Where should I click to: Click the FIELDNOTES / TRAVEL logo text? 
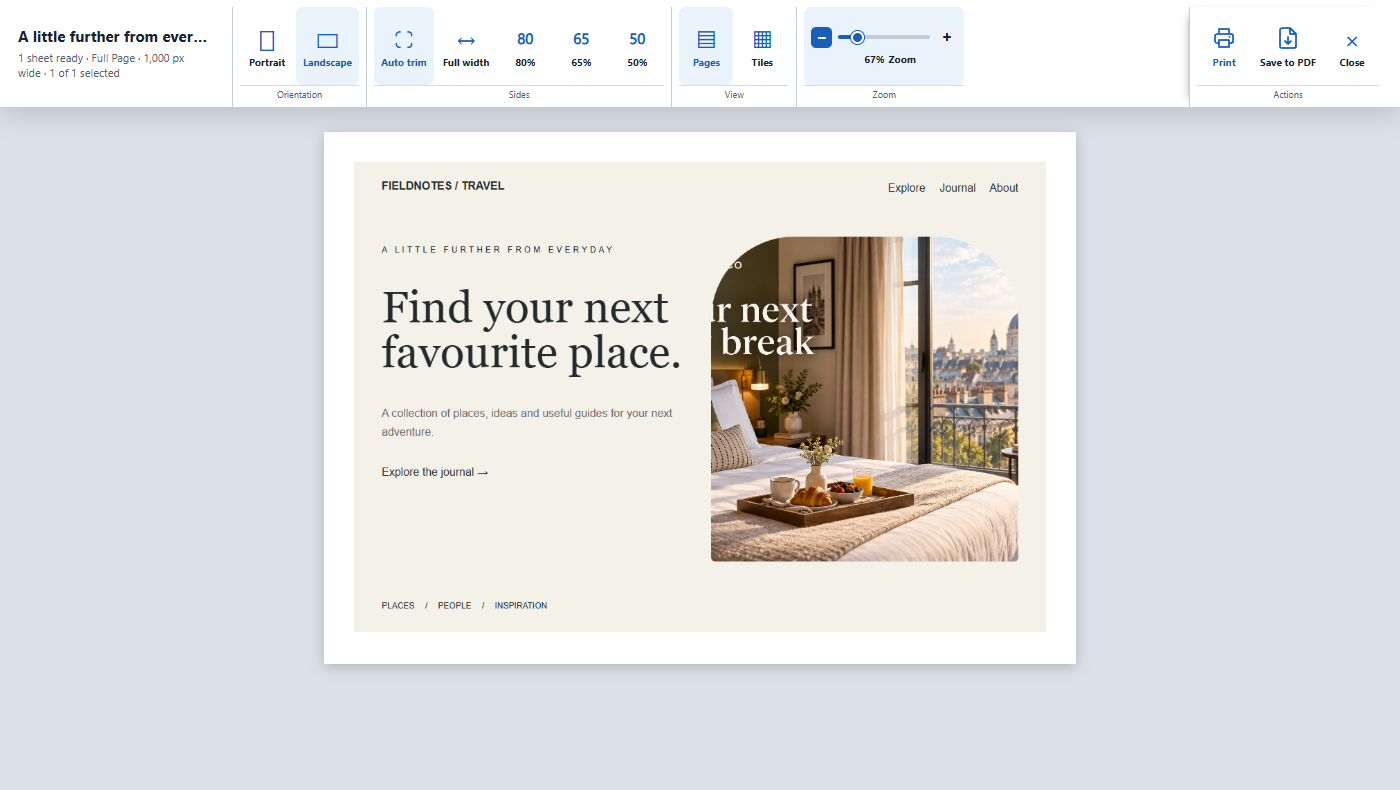tap(443, 186)
